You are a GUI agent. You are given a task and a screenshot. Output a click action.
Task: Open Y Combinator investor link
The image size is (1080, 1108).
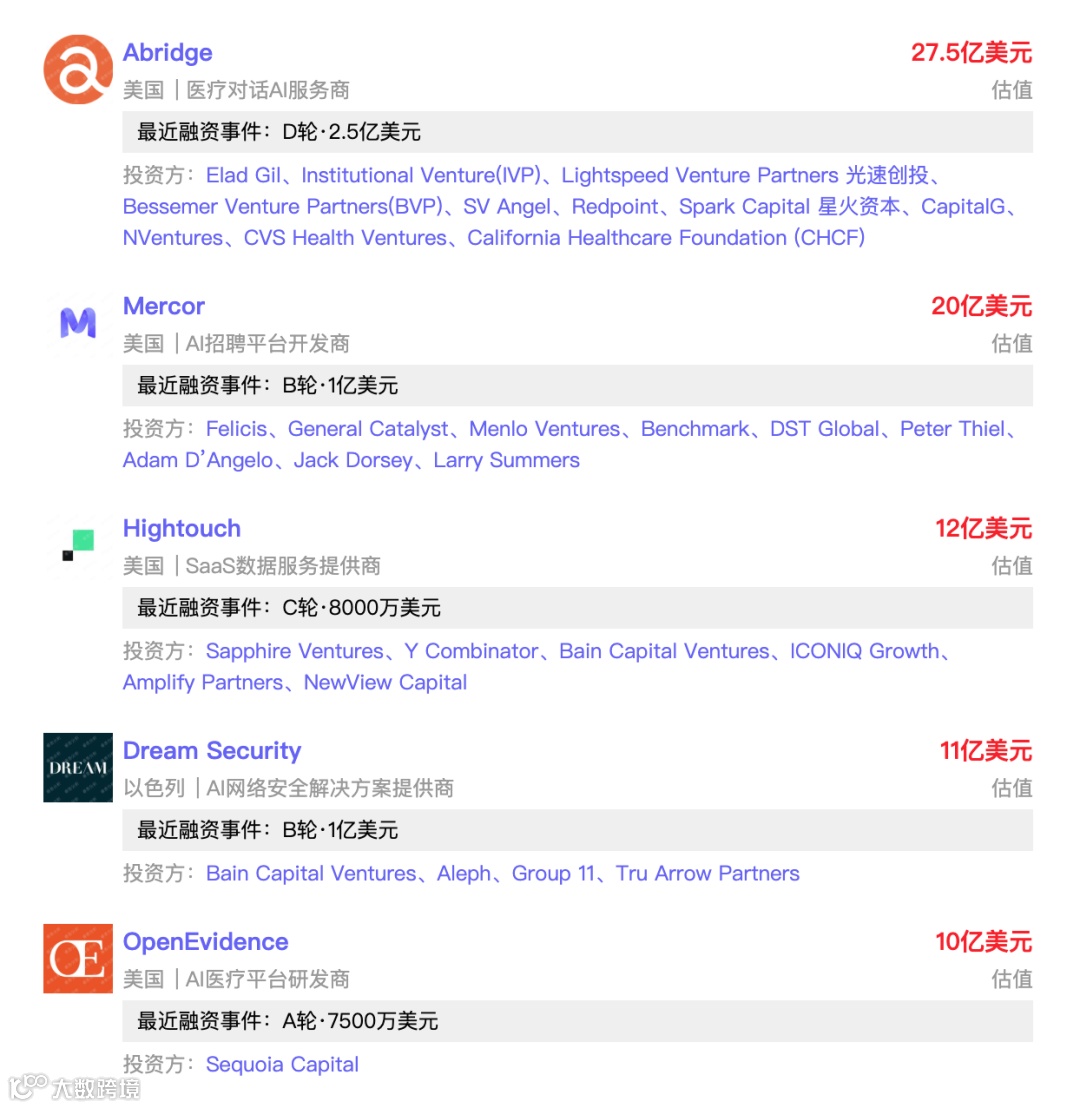point(471,652)
